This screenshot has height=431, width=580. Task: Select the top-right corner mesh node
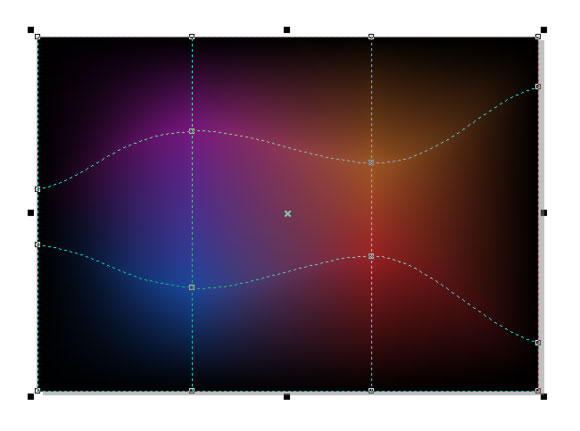click(x=538, y=37)
